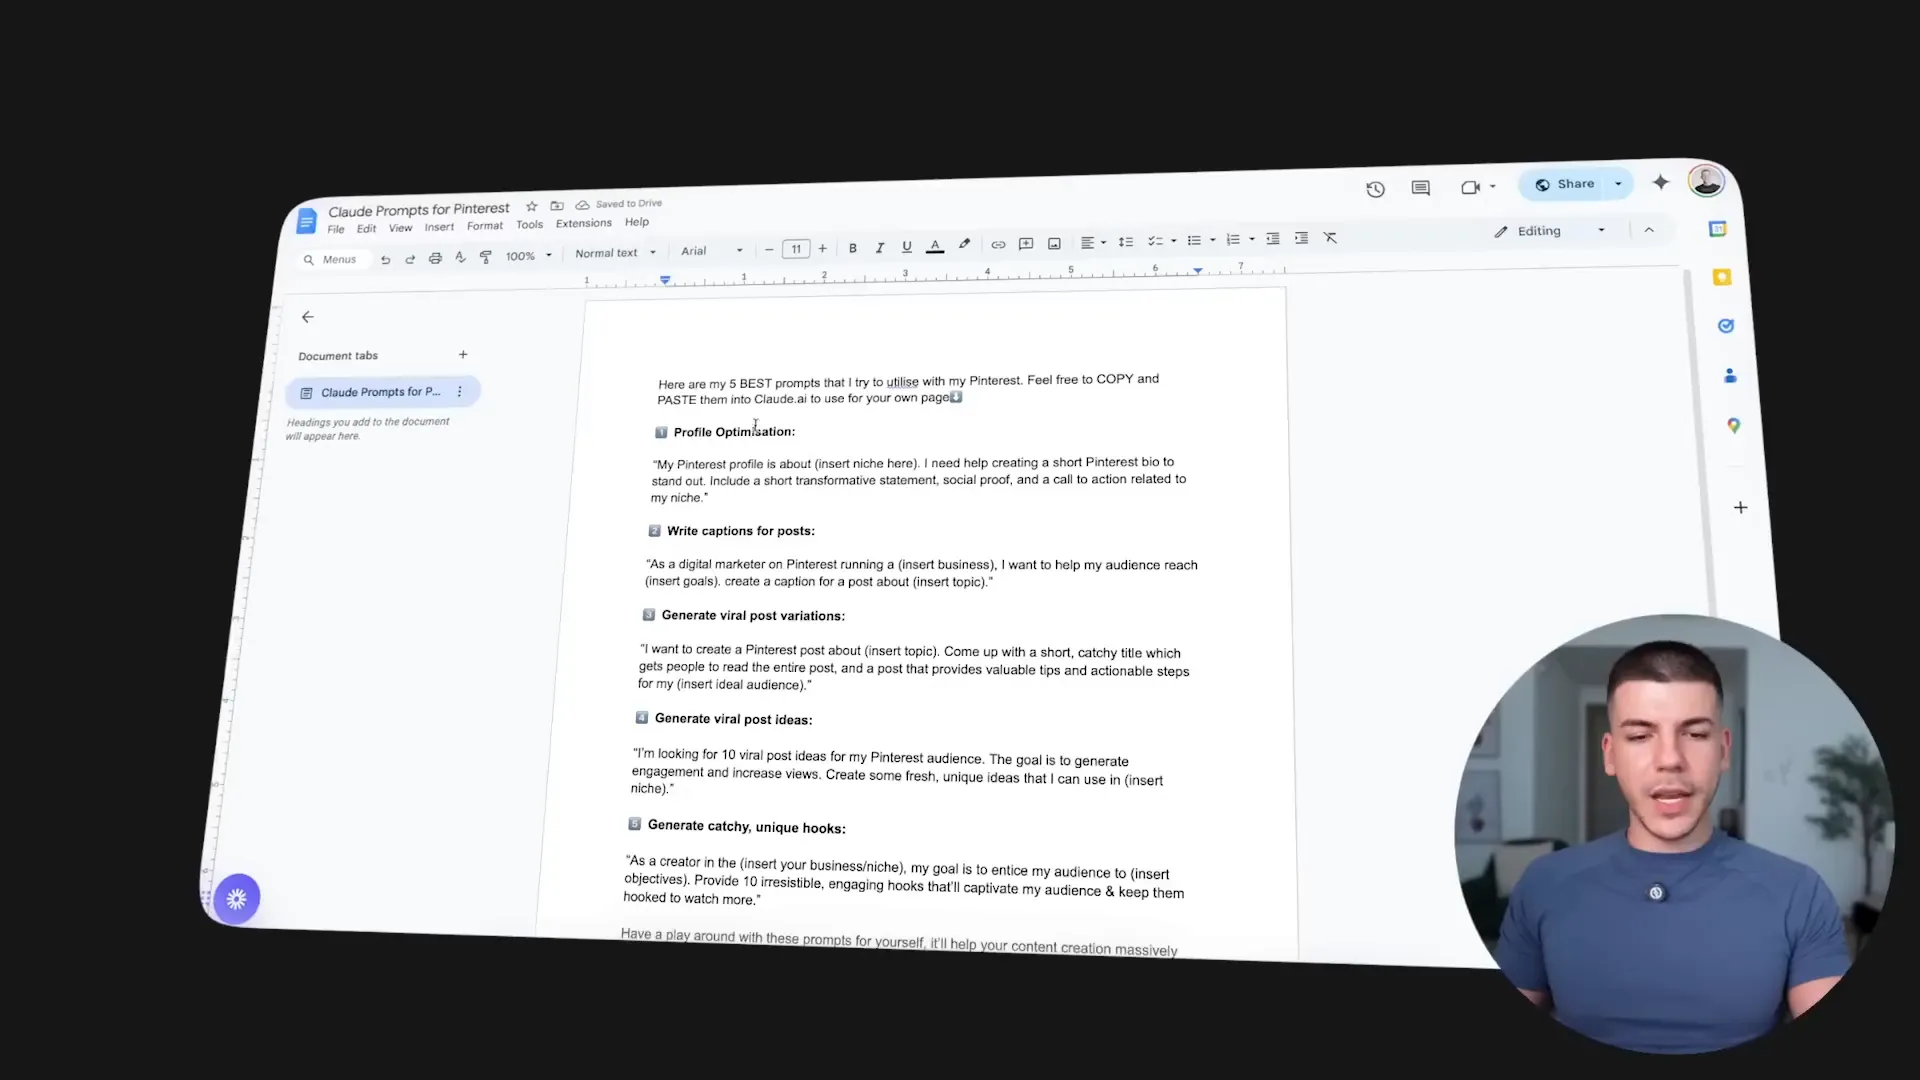The height and width of the screenshot is (1080, 1920).
Task: Activate the paint format tool
Action: point(486,257)
